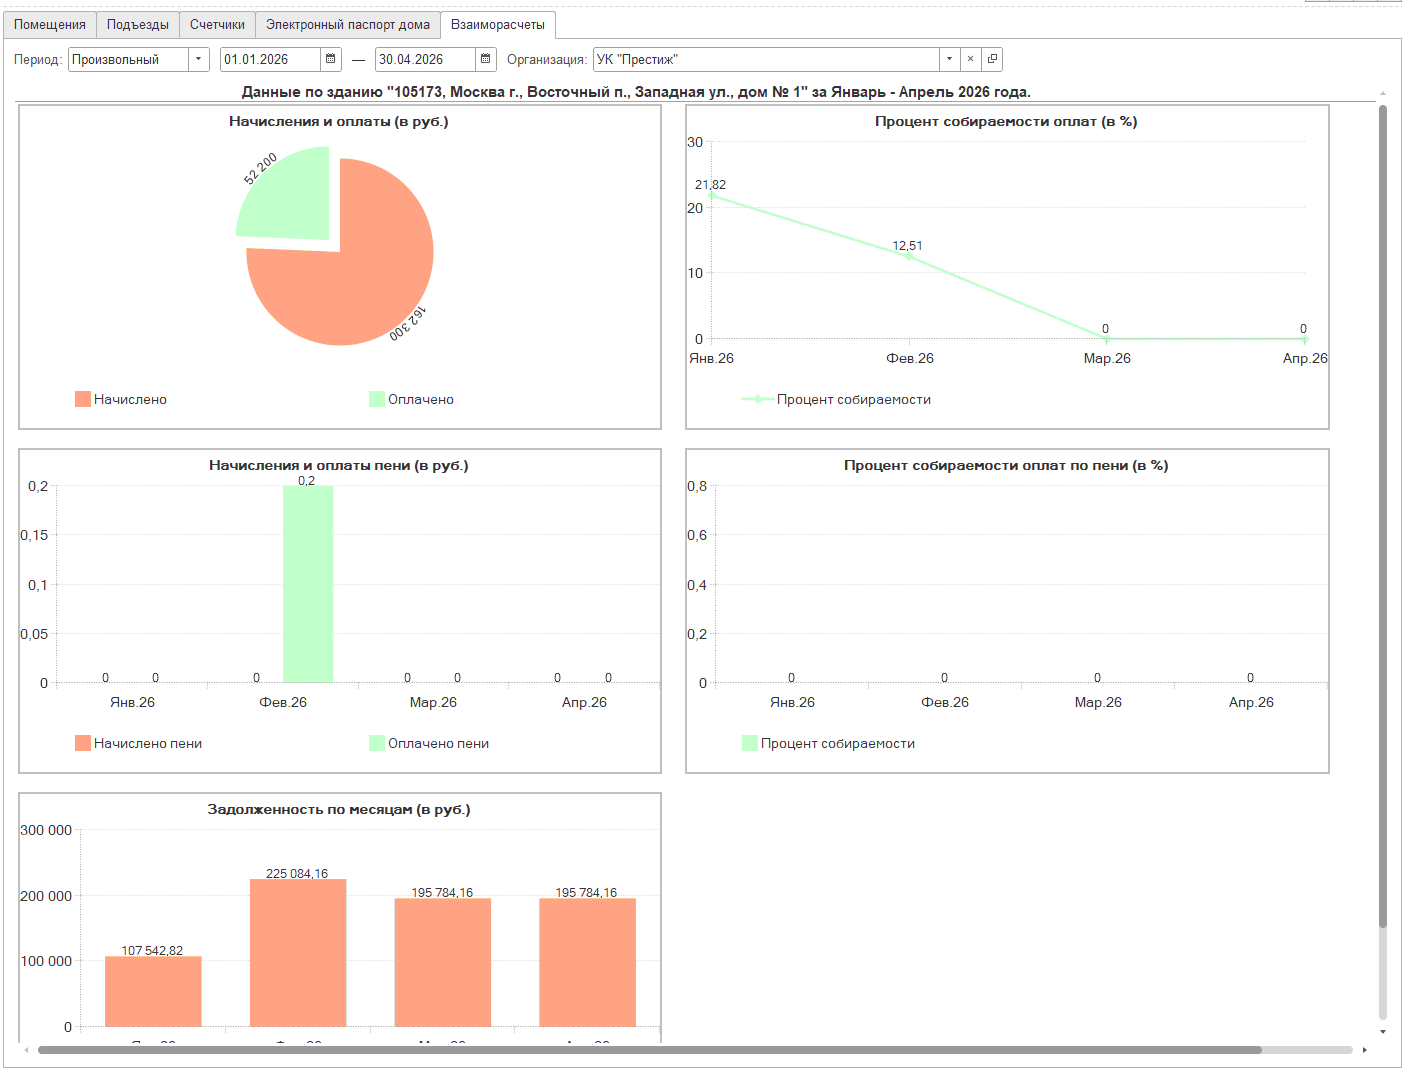Click the start date input field
The image size is (1409, 1077).
[270, 59]
